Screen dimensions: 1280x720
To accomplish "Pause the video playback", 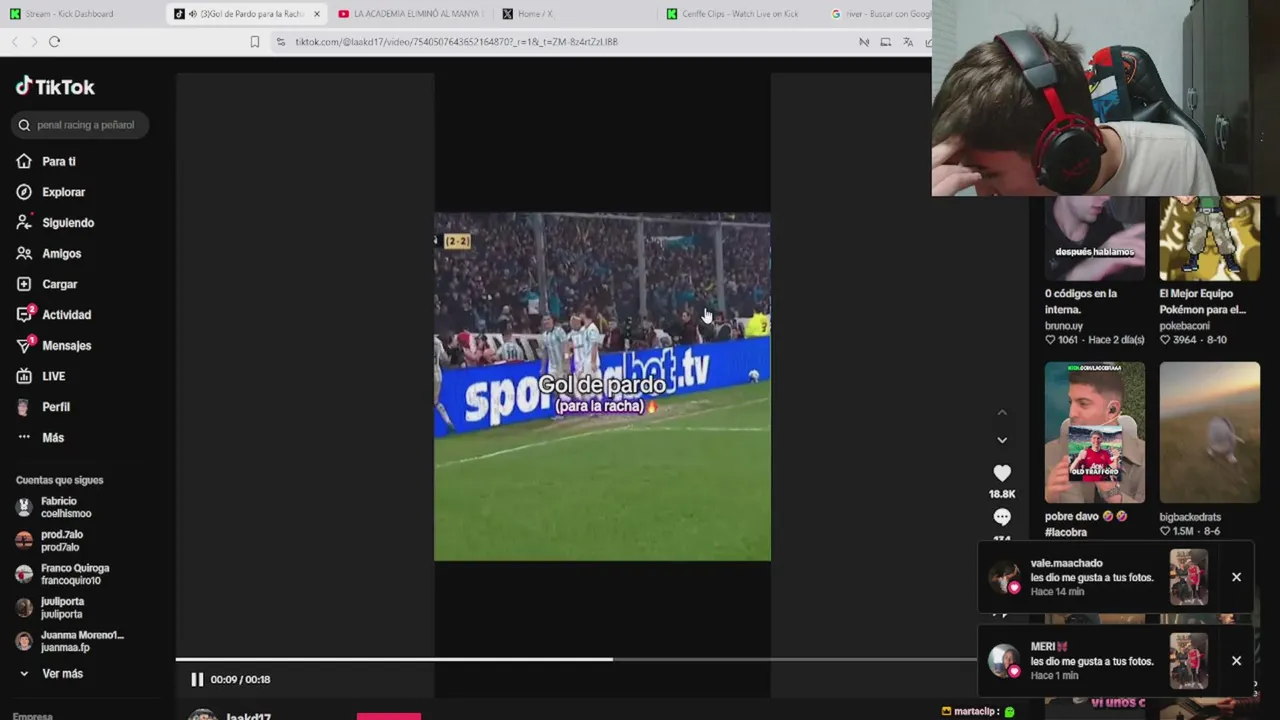I will click(197, 679).
